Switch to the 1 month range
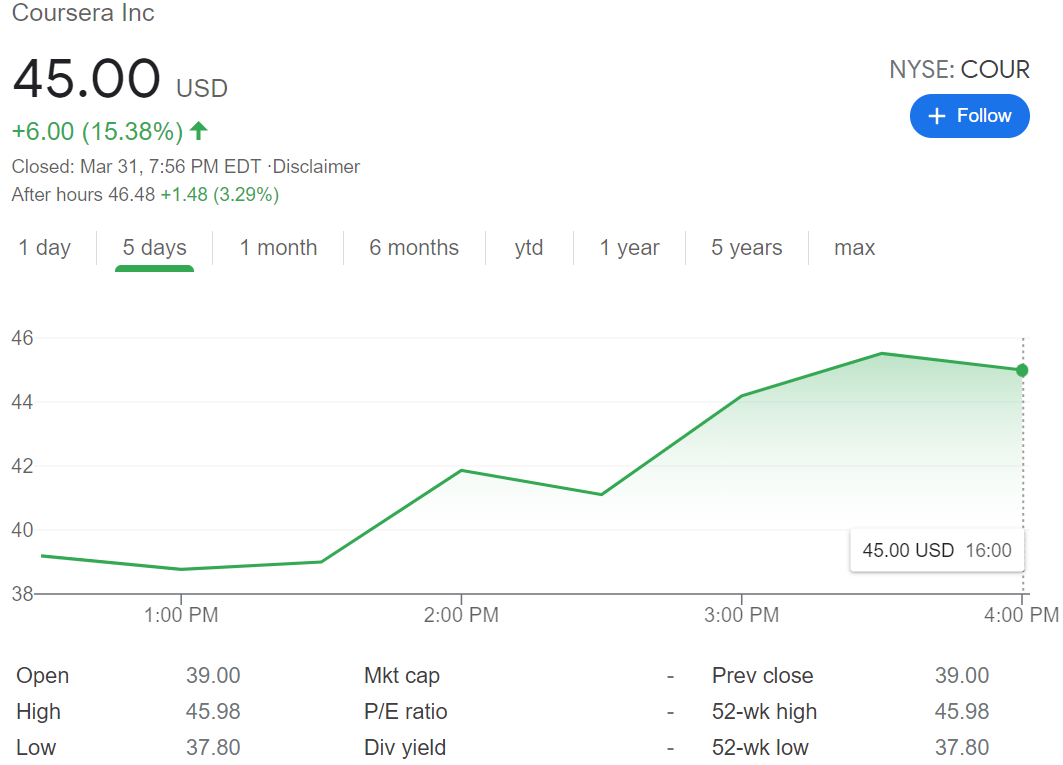Image resolution: width=1063 pixels, height=765 pixels. point(279,248)
